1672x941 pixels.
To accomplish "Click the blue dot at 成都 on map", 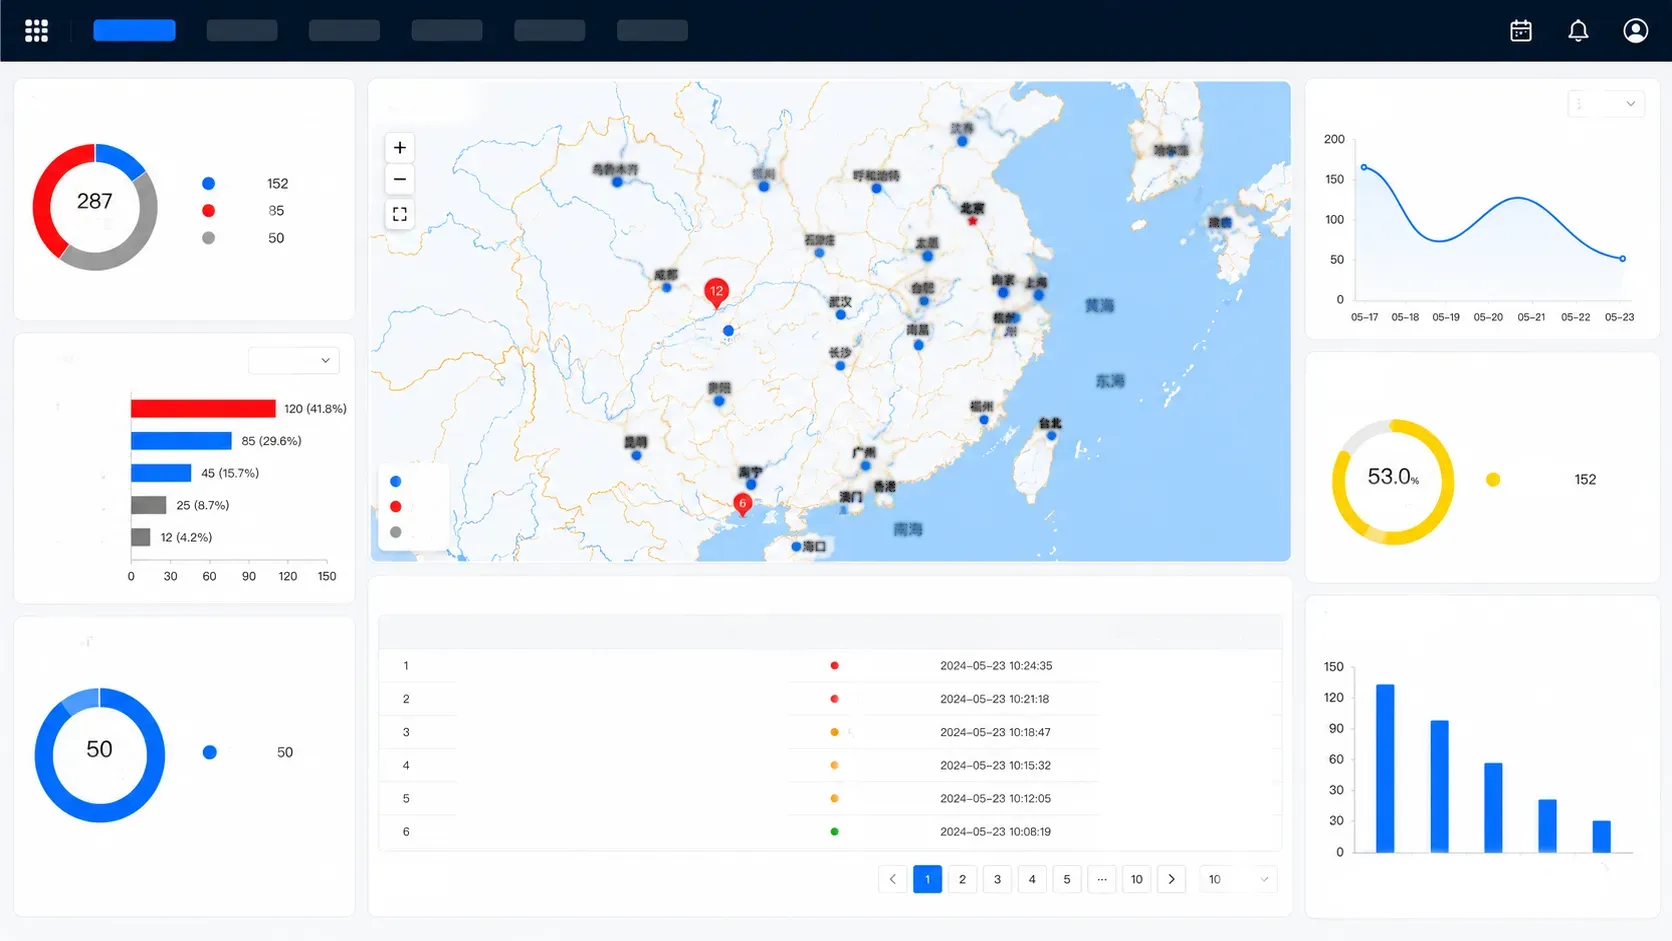I will tap(667, 288).
